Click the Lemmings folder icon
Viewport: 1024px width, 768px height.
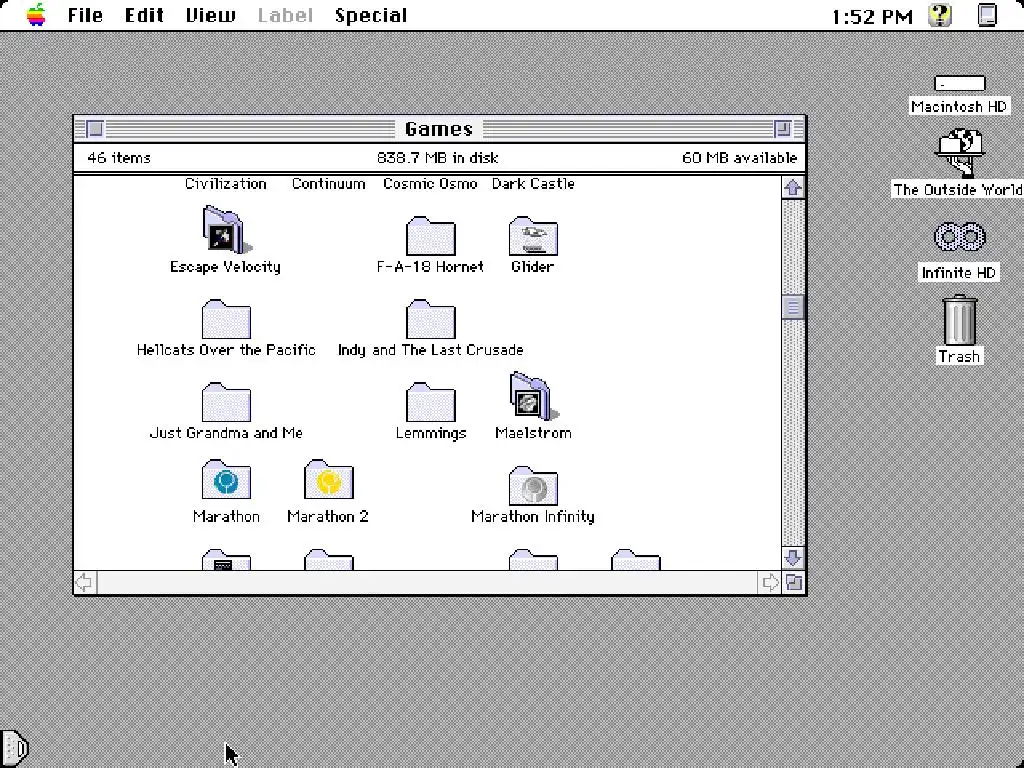click(x=430, y=402)
